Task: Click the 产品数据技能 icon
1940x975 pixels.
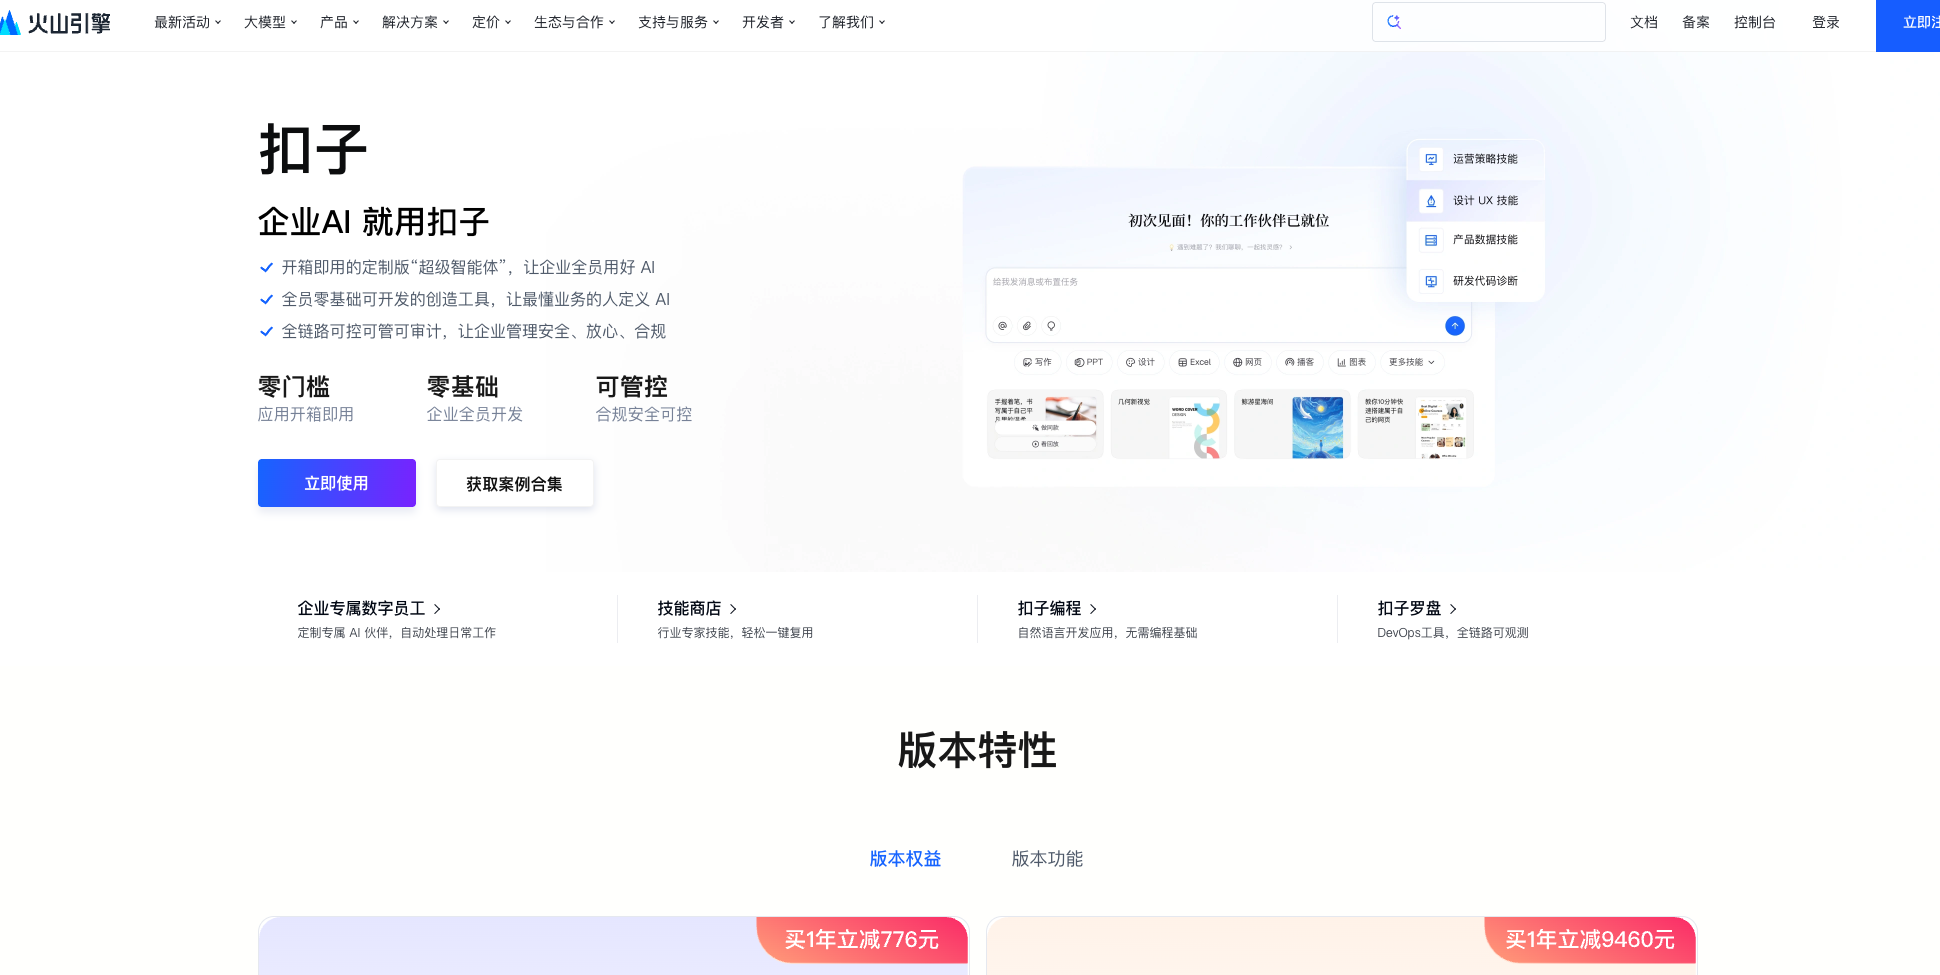Action: click(1431, 240)
